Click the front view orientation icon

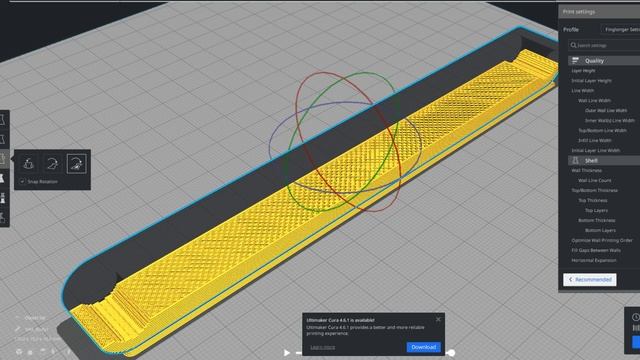(x=30, y=351)
